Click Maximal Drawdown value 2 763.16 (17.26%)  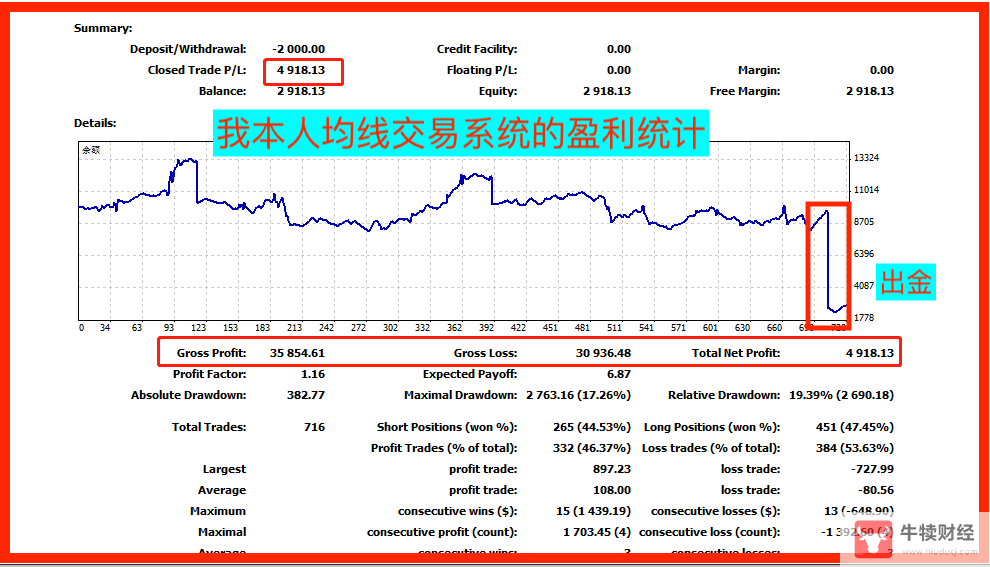pos(578,395)
